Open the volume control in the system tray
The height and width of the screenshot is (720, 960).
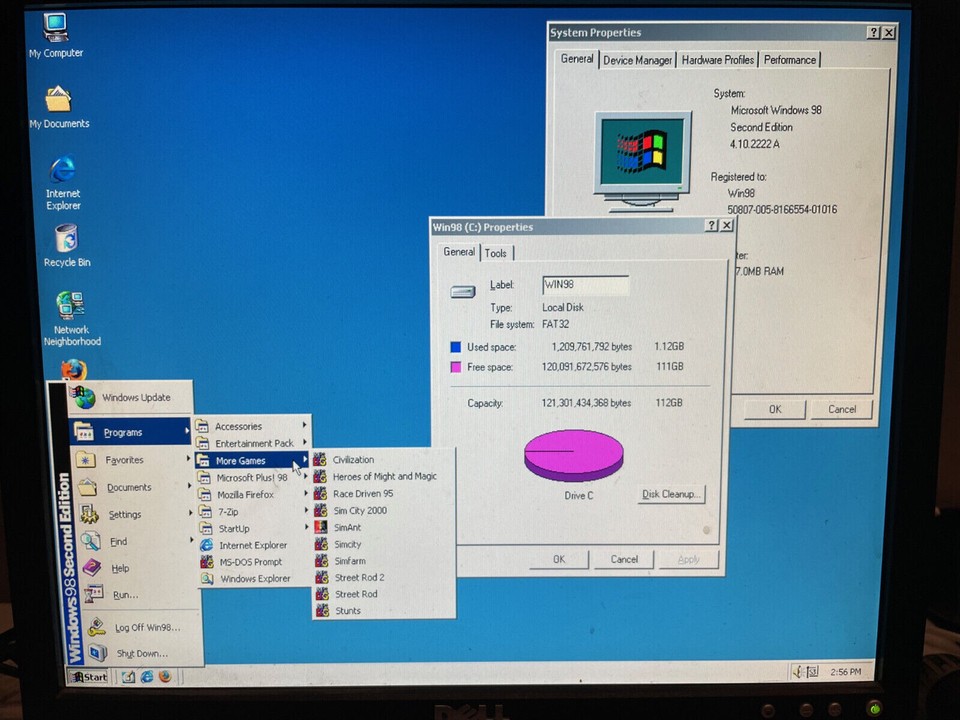pos(797,672)
